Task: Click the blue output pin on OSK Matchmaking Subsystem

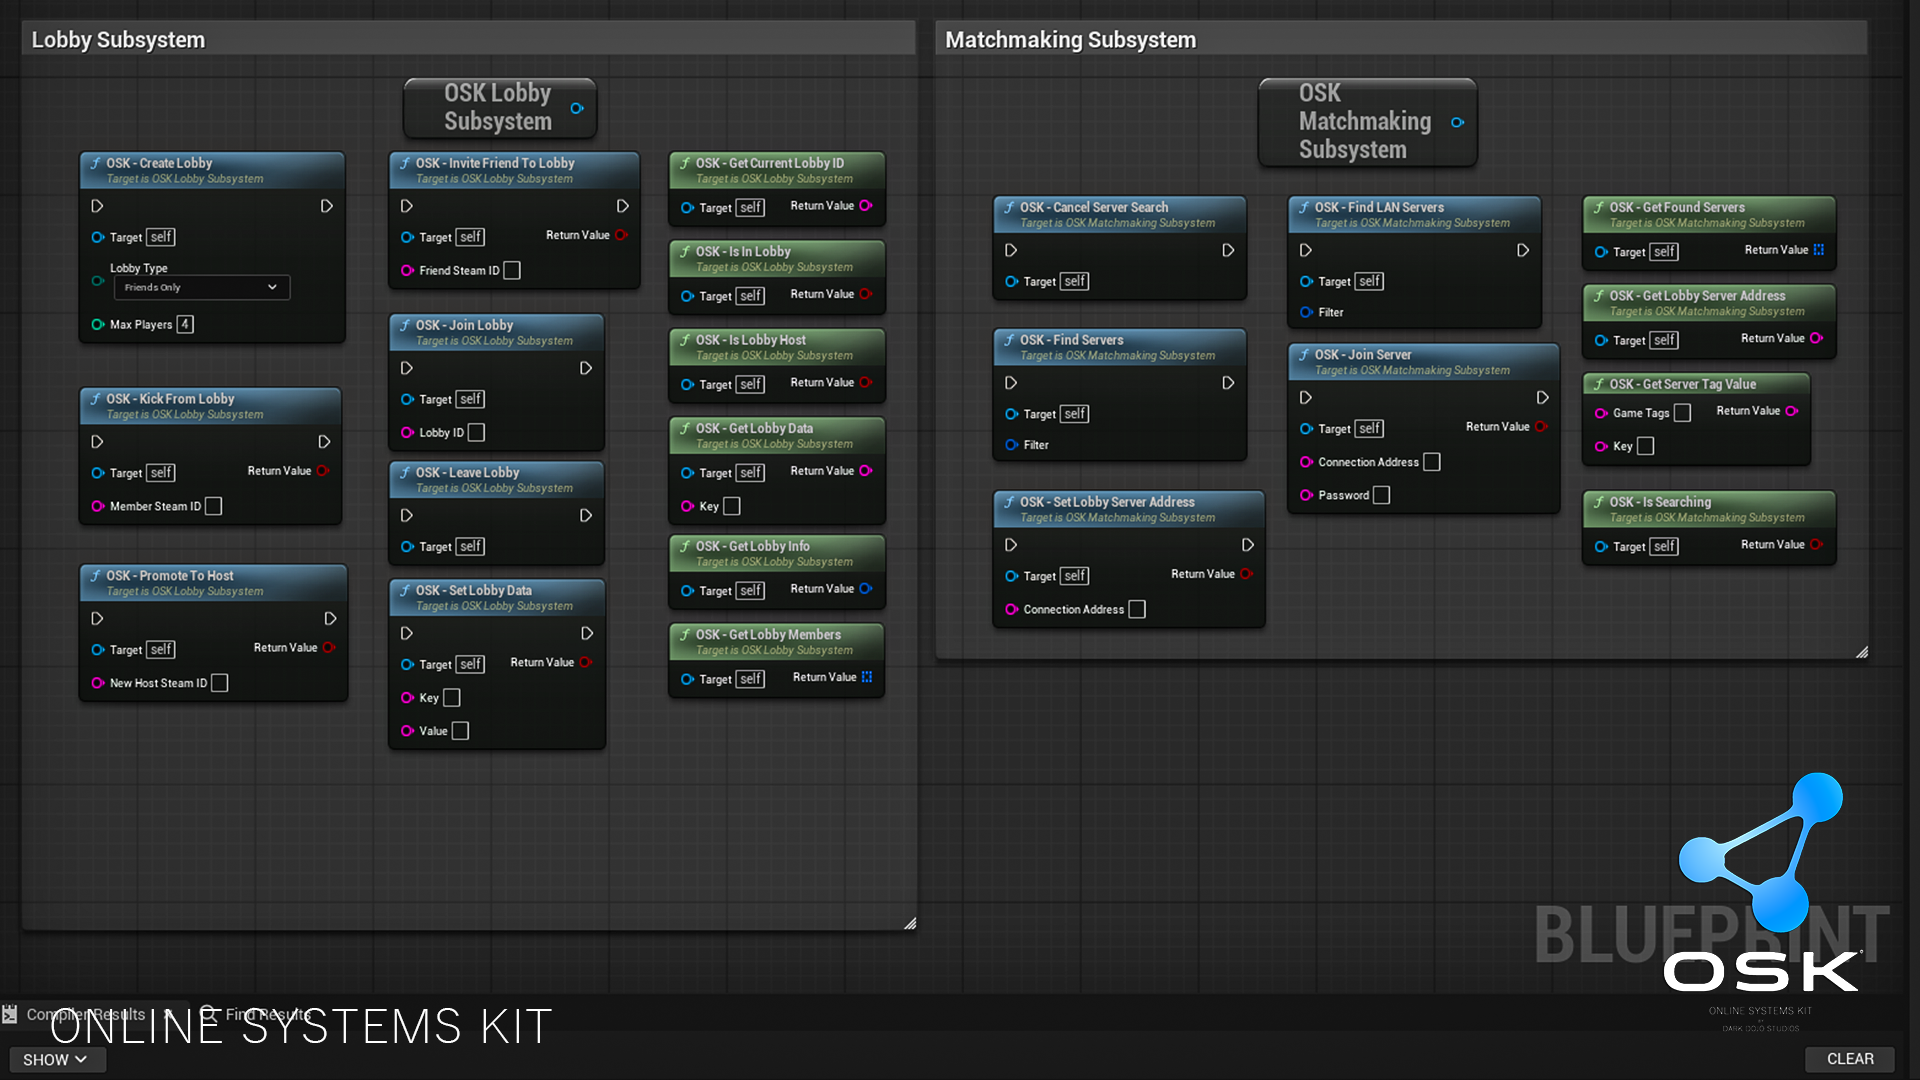Action: click(1456, 122)
